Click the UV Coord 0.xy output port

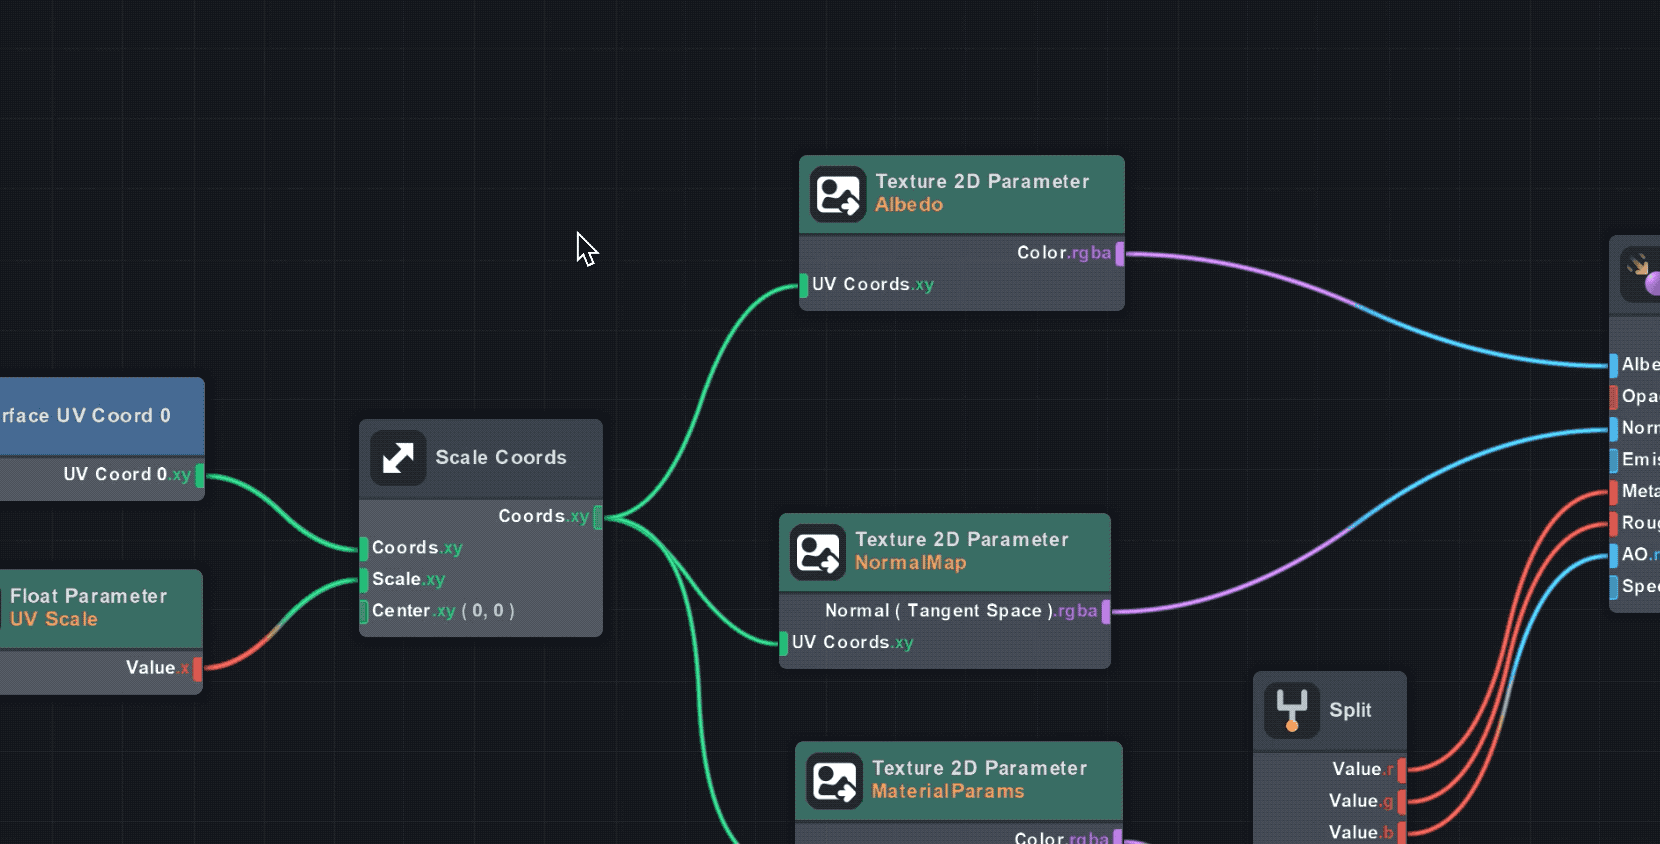200,475
